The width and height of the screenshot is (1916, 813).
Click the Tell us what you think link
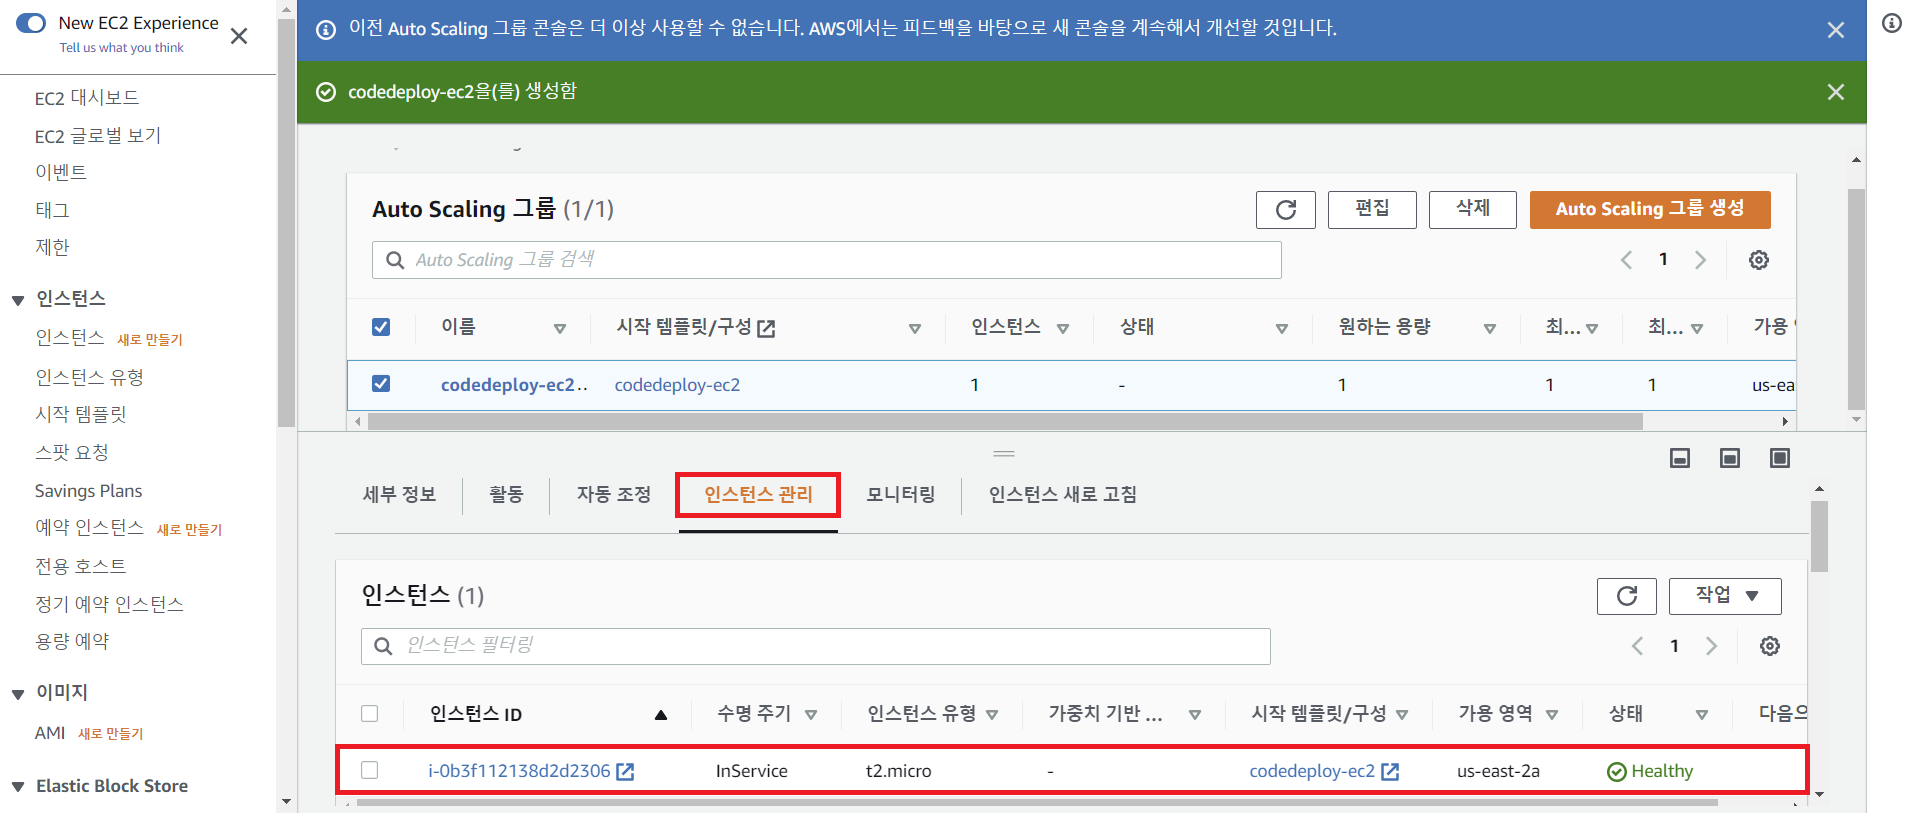pyautogui.click(x=121, y=48)
